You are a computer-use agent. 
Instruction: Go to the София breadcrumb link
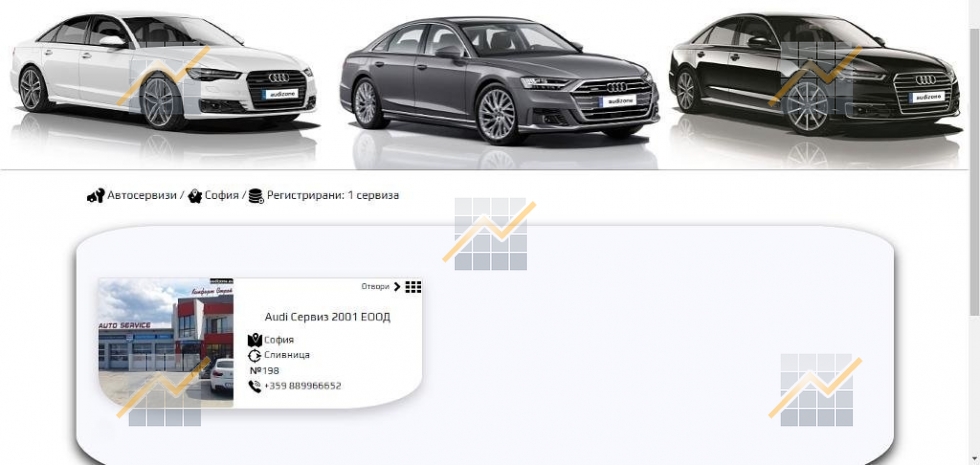(220, 196)
